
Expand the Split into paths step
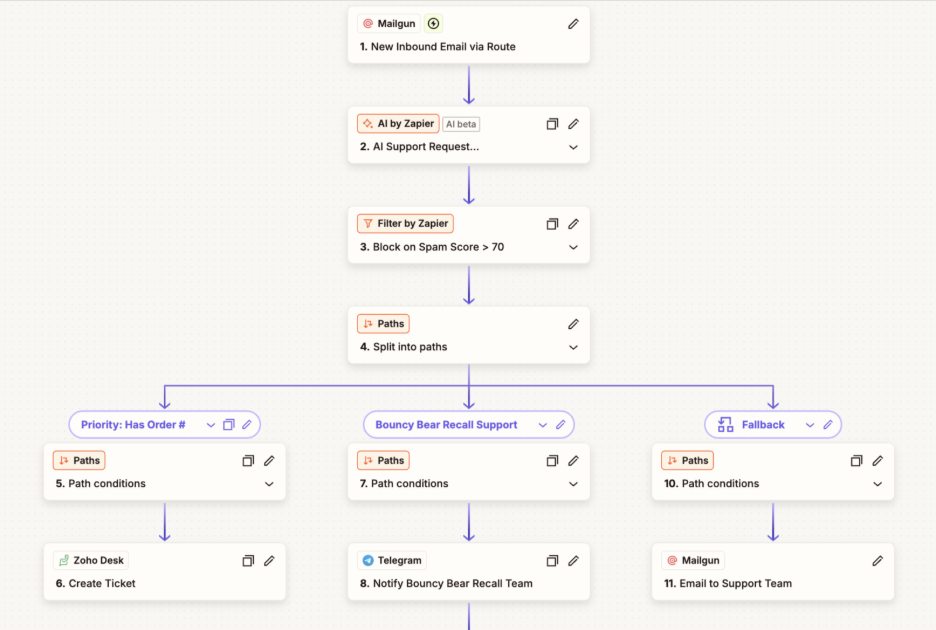click(573, 347)
